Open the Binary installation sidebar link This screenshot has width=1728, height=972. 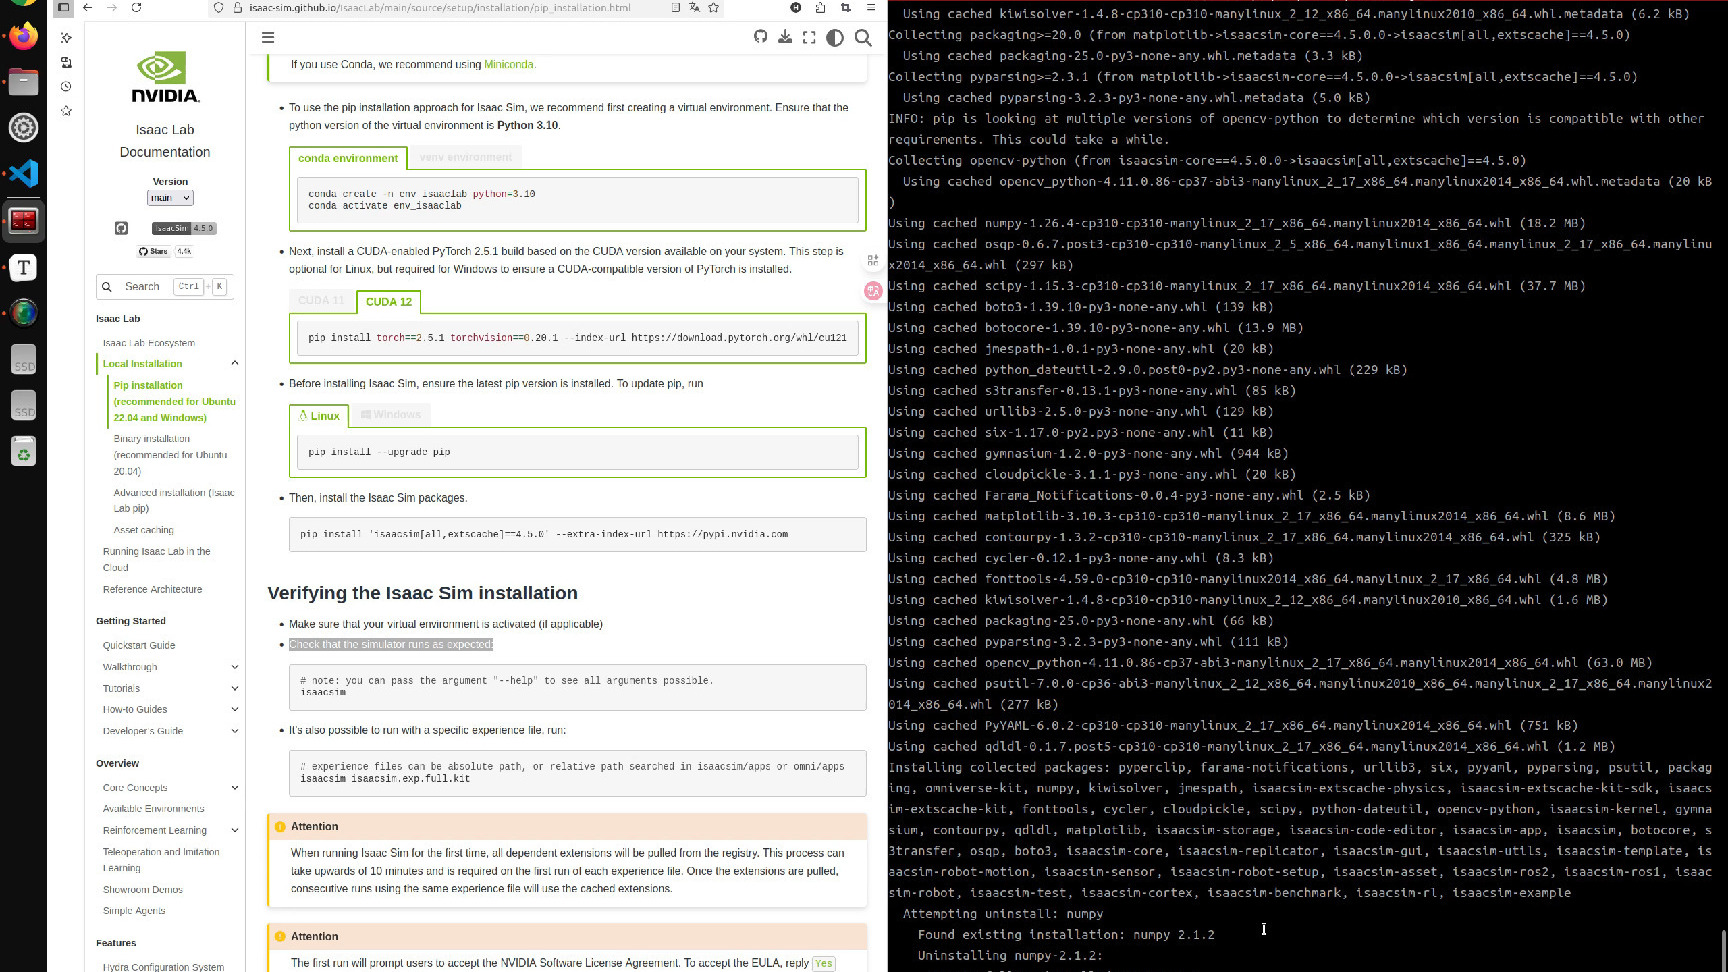pos(170,454)
